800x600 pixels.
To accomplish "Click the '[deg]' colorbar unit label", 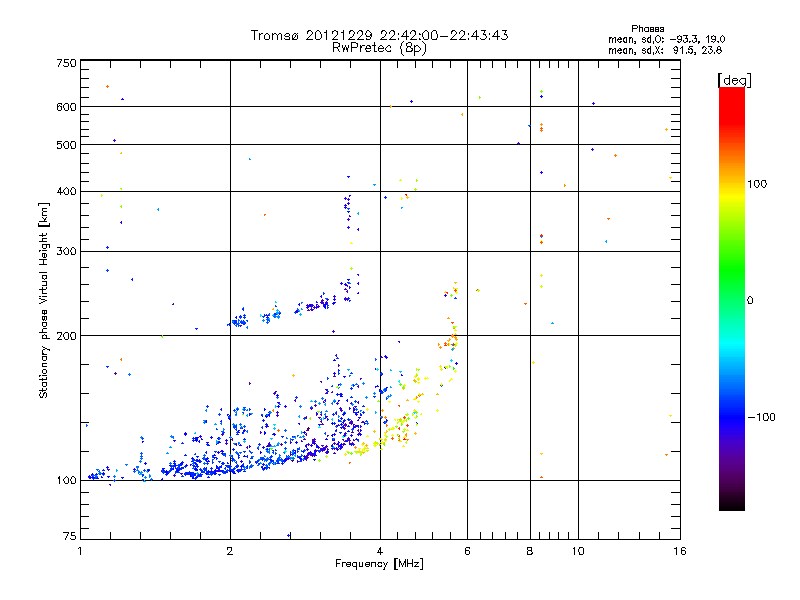I will (734, 80).
